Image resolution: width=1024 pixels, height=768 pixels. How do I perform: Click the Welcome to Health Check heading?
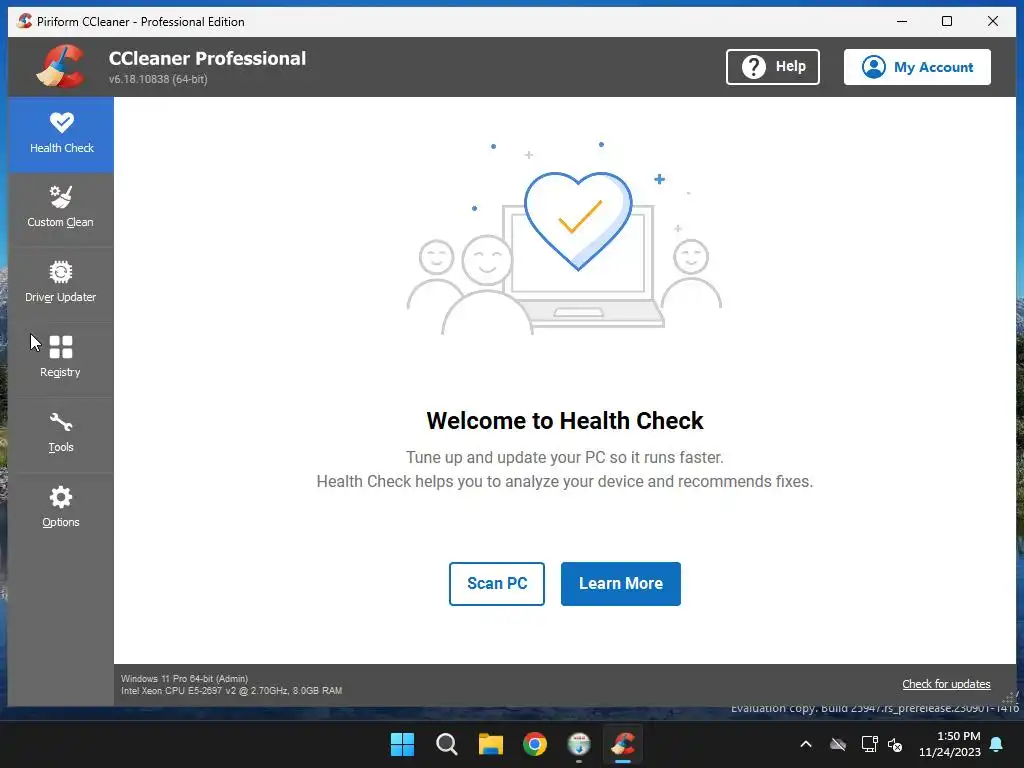[565, 421]
